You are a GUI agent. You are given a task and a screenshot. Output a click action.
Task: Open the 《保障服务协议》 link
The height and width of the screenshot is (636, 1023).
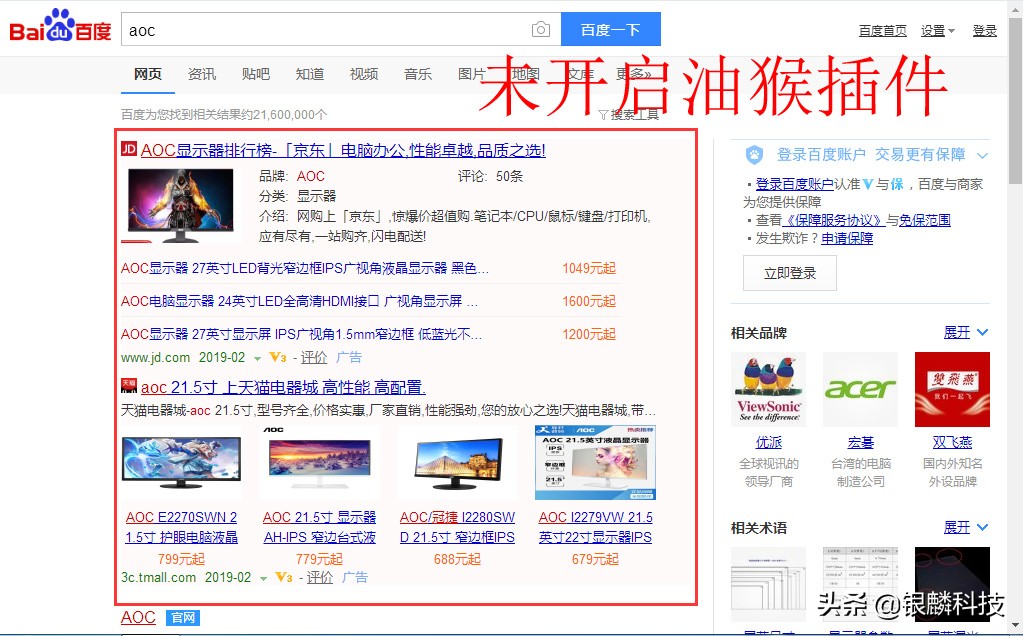click(x=833, y=220)
